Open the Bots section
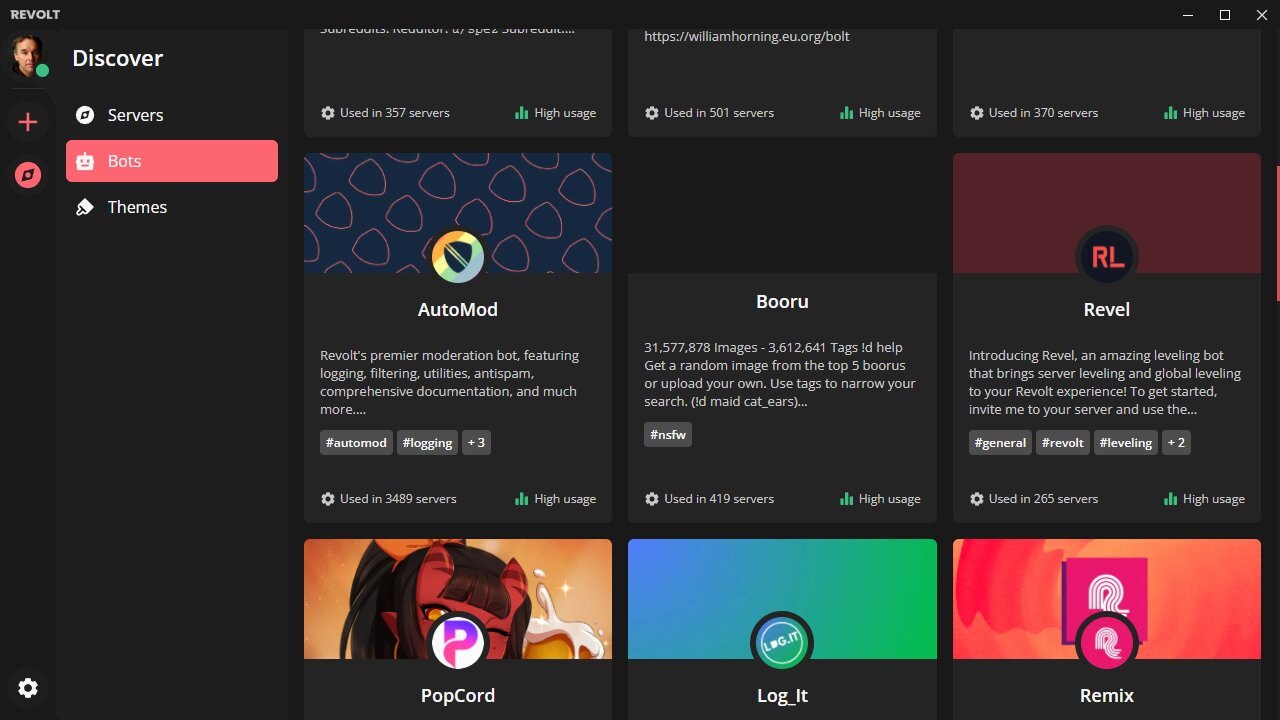 tap(172, 161)
